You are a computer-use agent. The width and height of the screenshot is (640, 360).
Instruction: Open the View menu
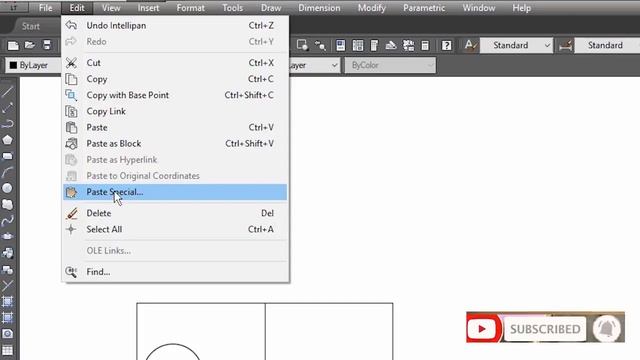coord(111,8)
